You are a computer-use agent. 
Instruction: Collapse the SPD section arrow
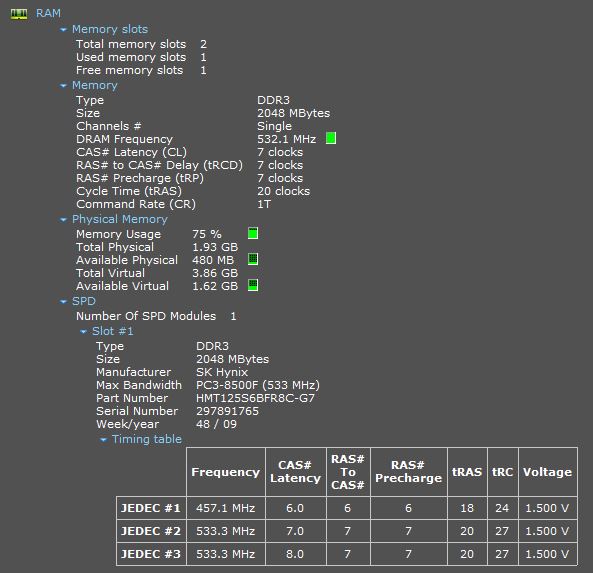63,302
